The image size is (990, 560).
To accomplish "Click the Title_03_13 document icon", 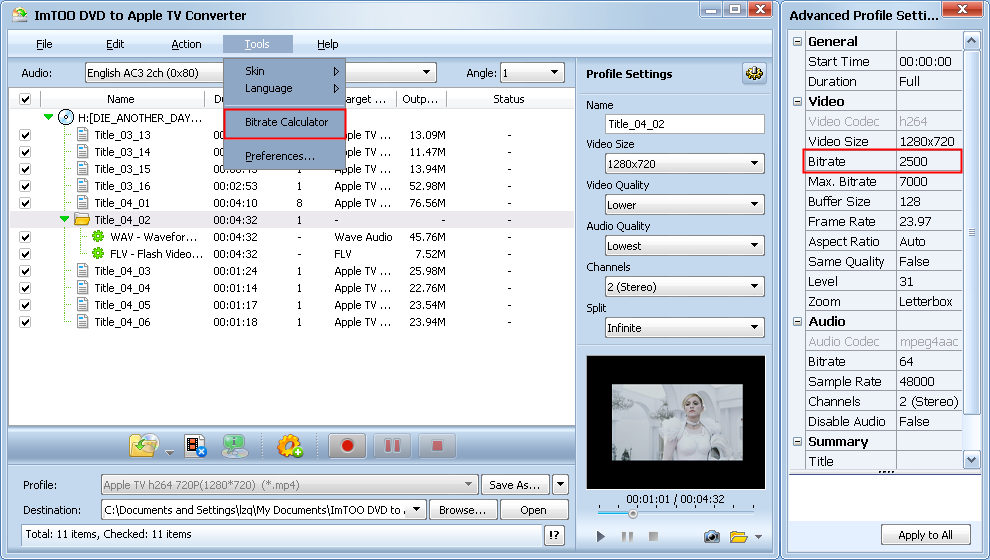I will coord(83,134).
